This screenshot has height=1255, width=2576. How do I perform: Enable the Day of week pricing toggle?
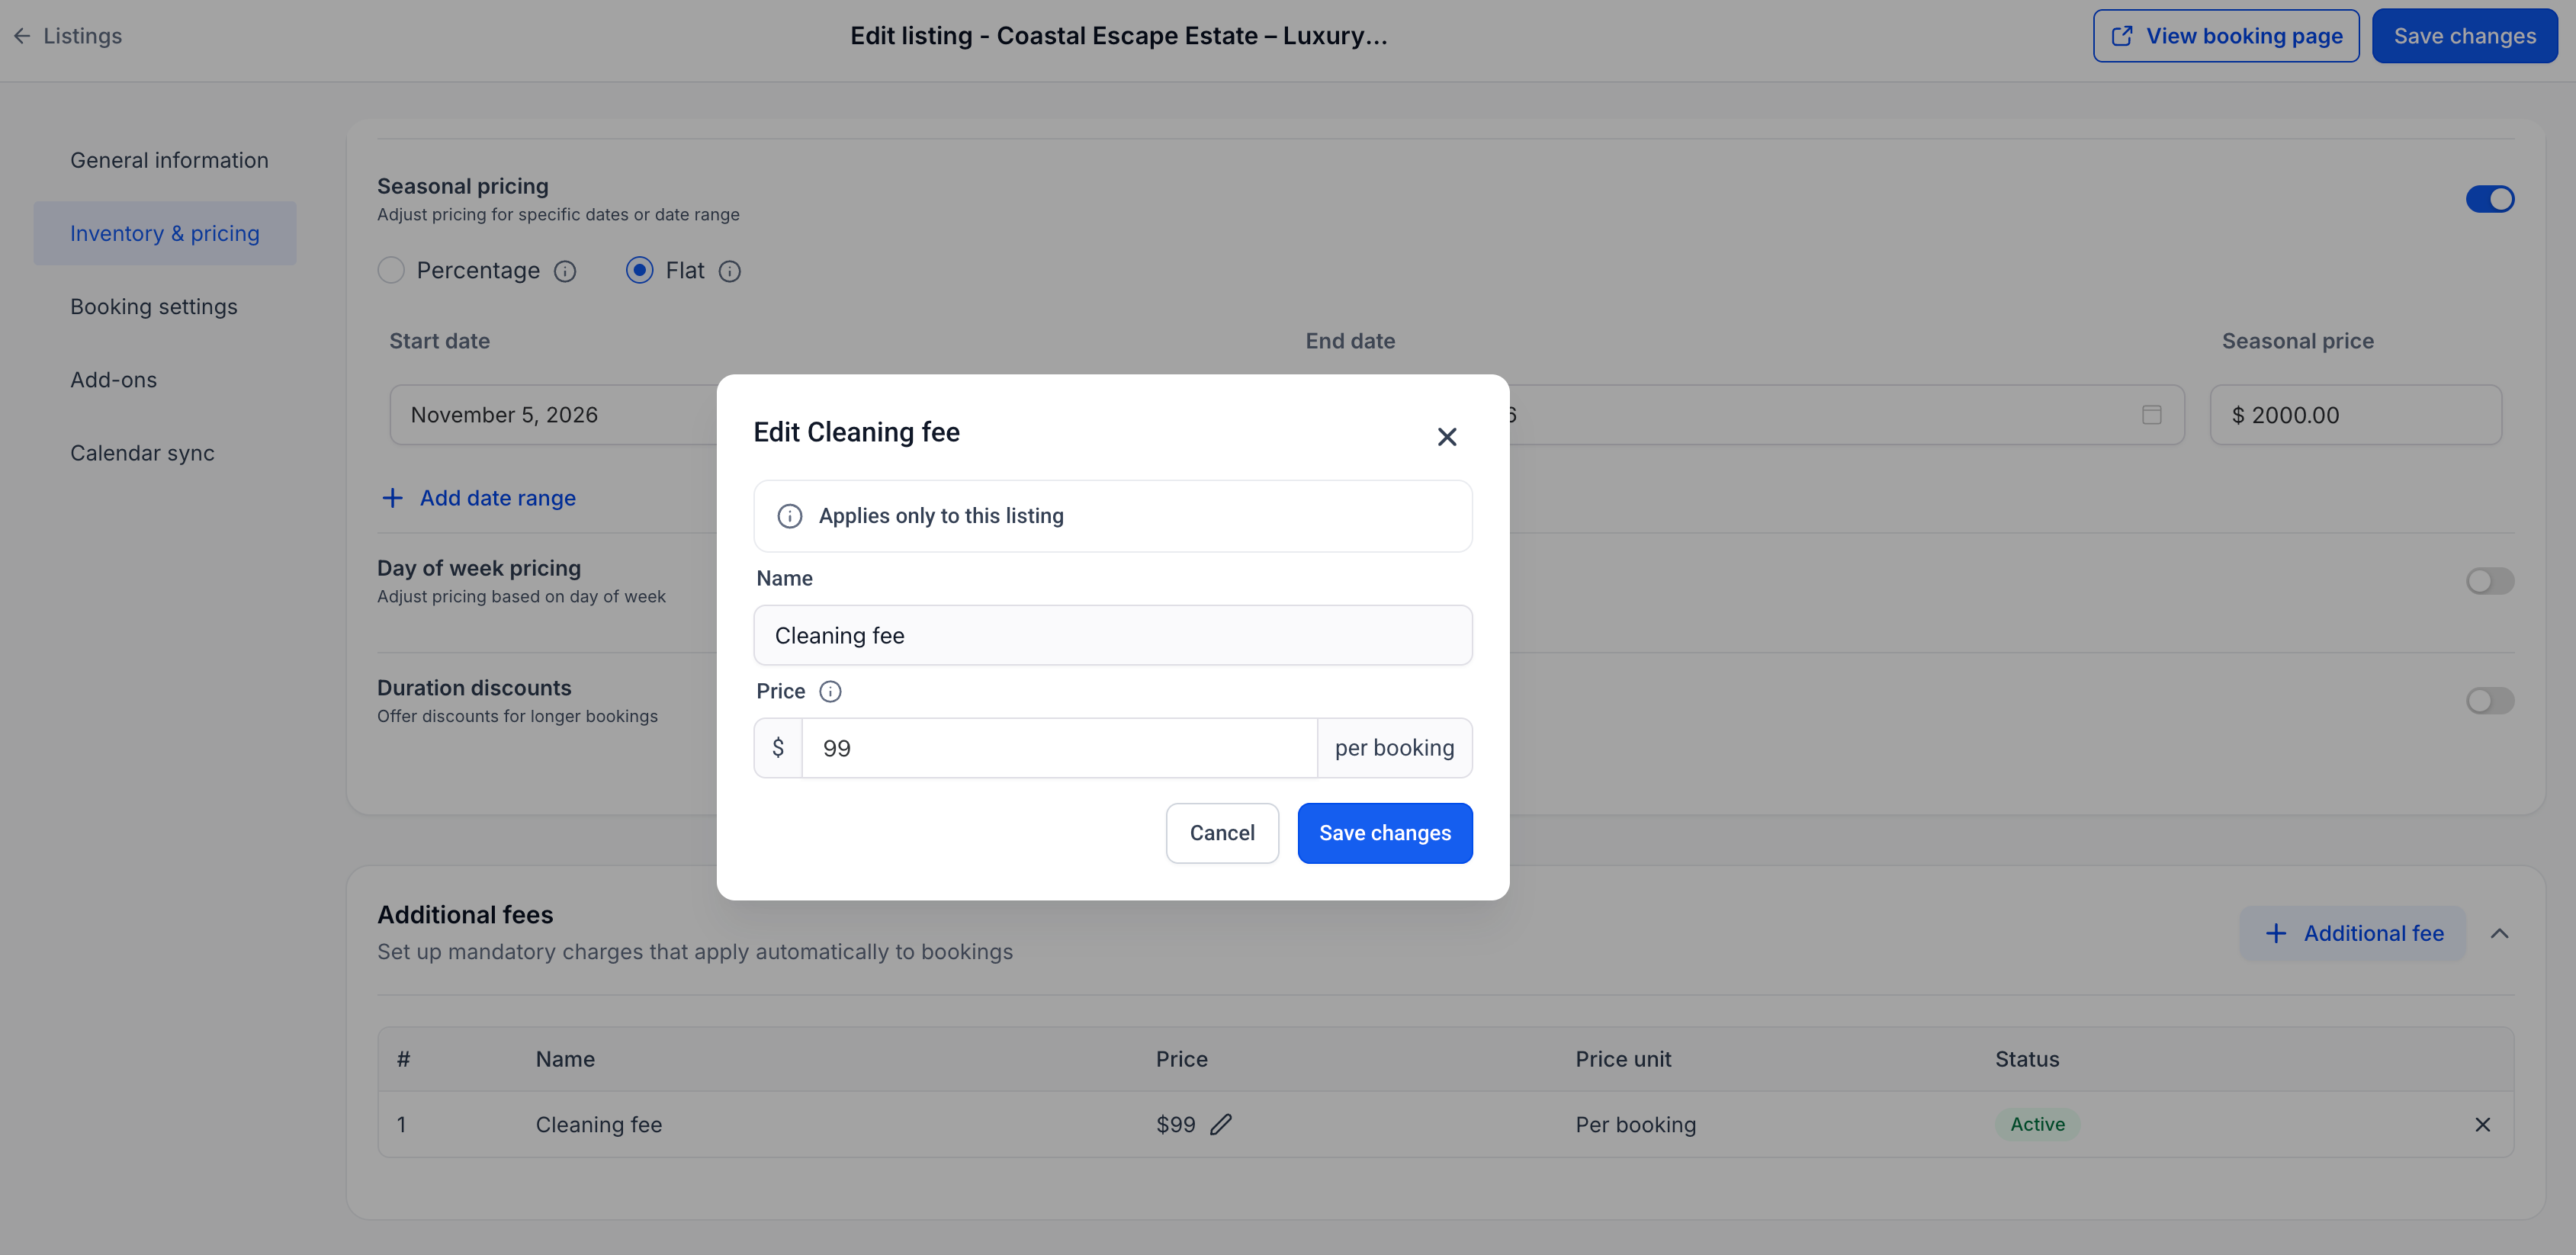point(2490,581)
